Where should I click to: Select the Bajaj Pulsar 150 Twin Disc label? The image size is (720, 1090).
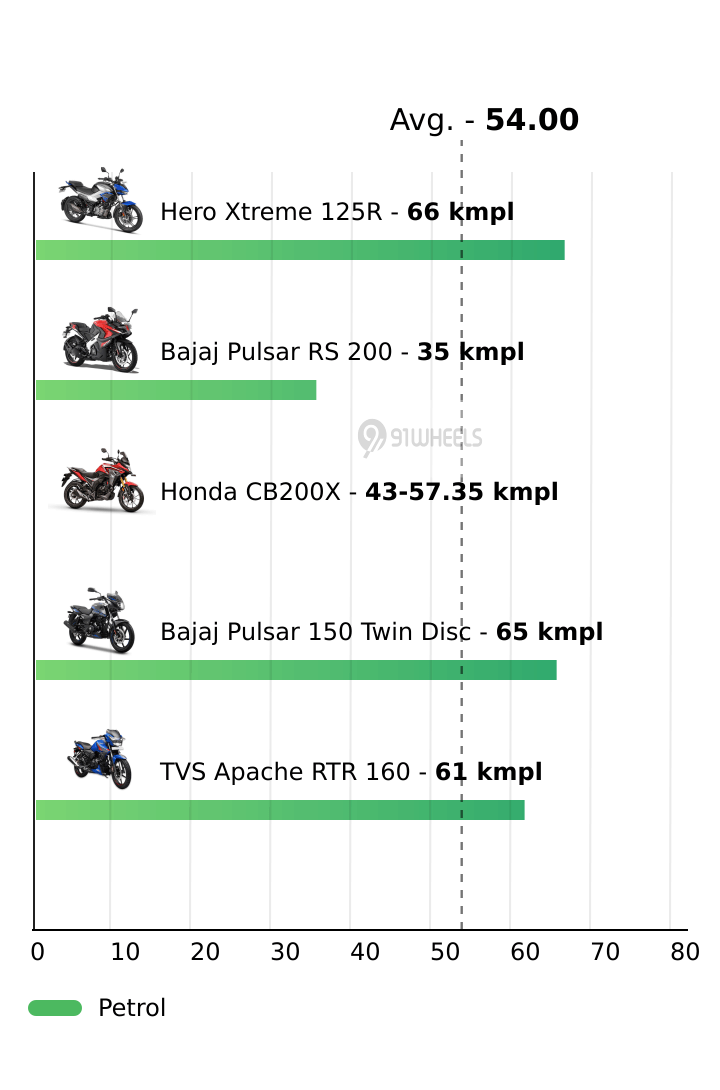click(x=381, y=632)
